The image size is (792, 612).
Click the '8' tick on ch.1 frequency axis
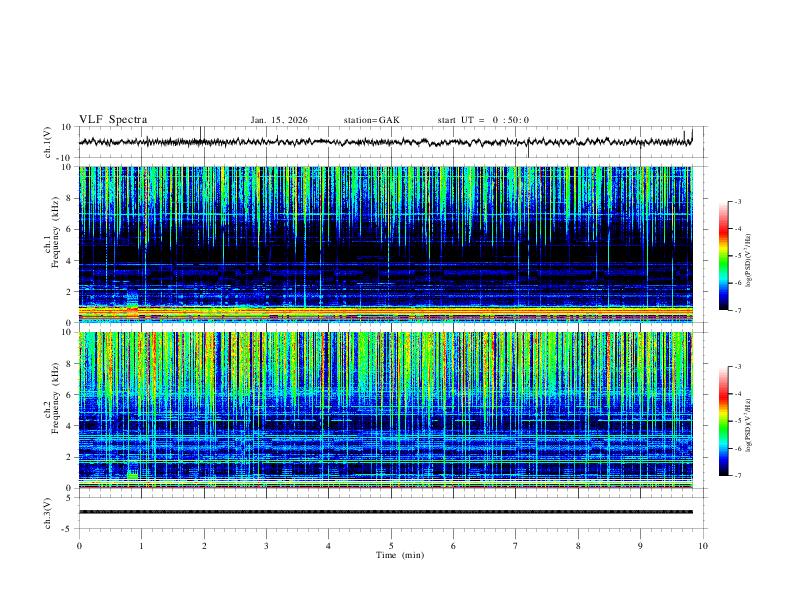69,198
